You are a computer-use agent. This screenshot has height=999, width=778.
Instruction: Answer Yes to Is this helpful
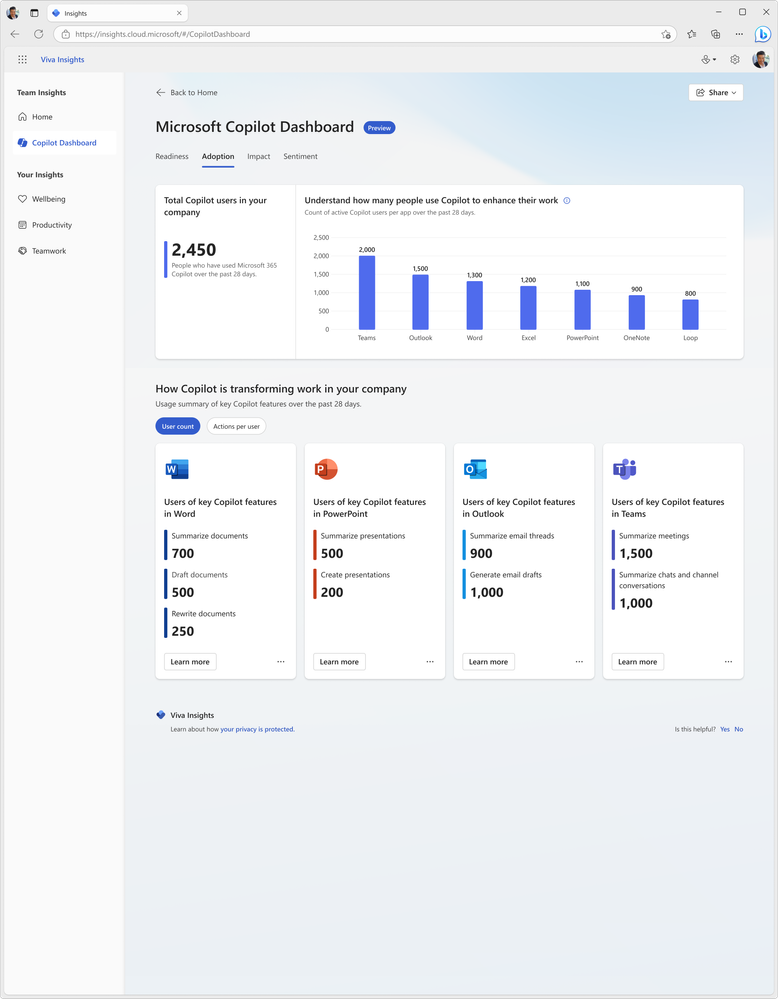(x=725, y=729)
